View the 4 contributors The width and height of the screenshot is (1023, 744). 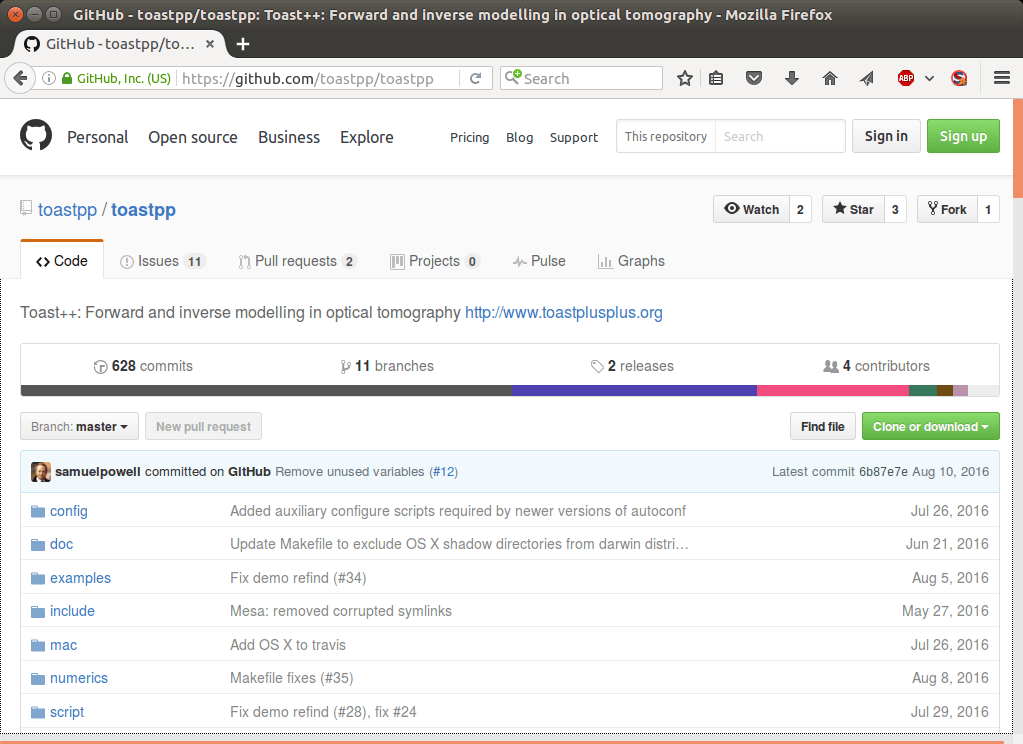(876, 366)
